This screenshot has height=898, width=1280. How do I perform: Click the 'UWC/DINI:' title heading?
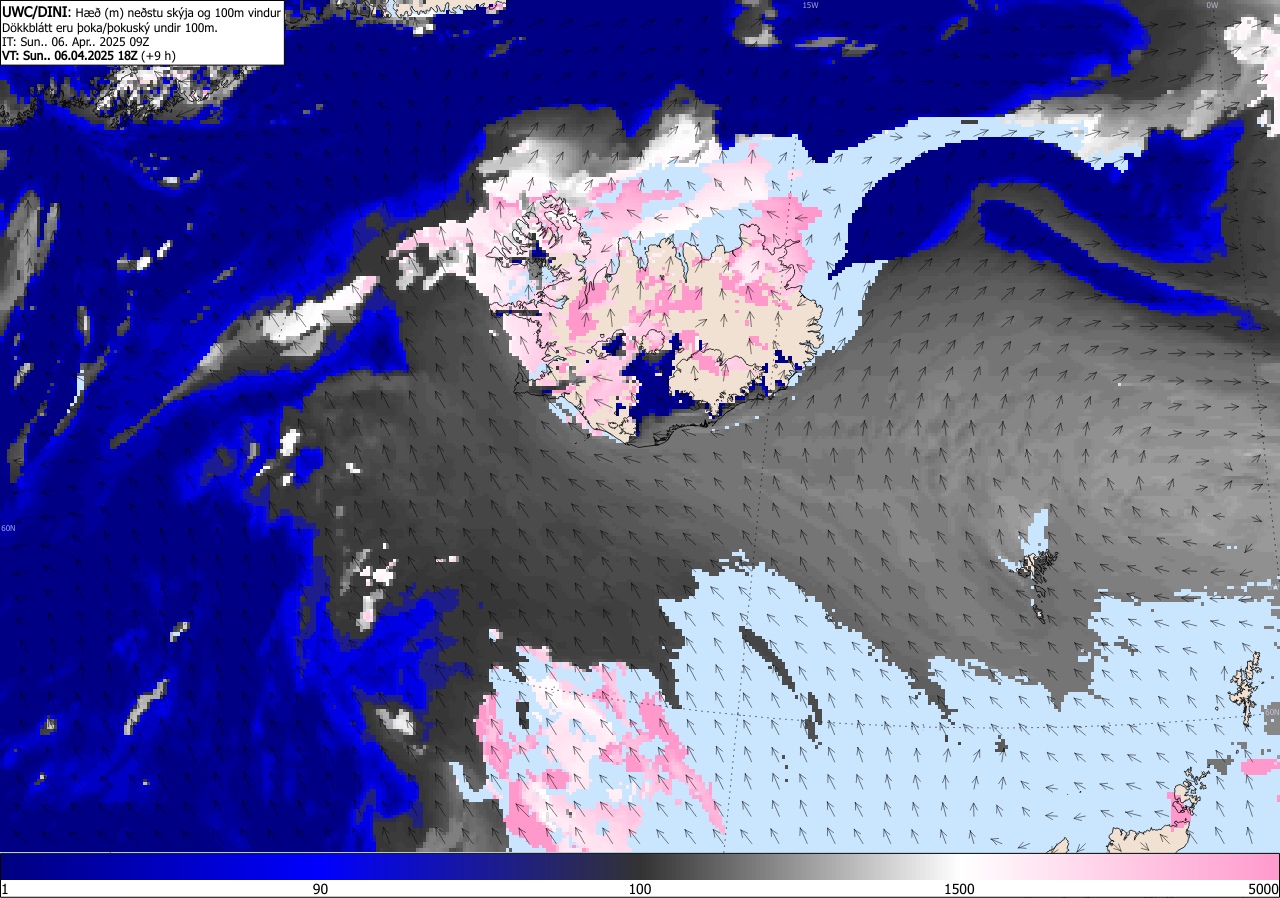pos(37,12)
